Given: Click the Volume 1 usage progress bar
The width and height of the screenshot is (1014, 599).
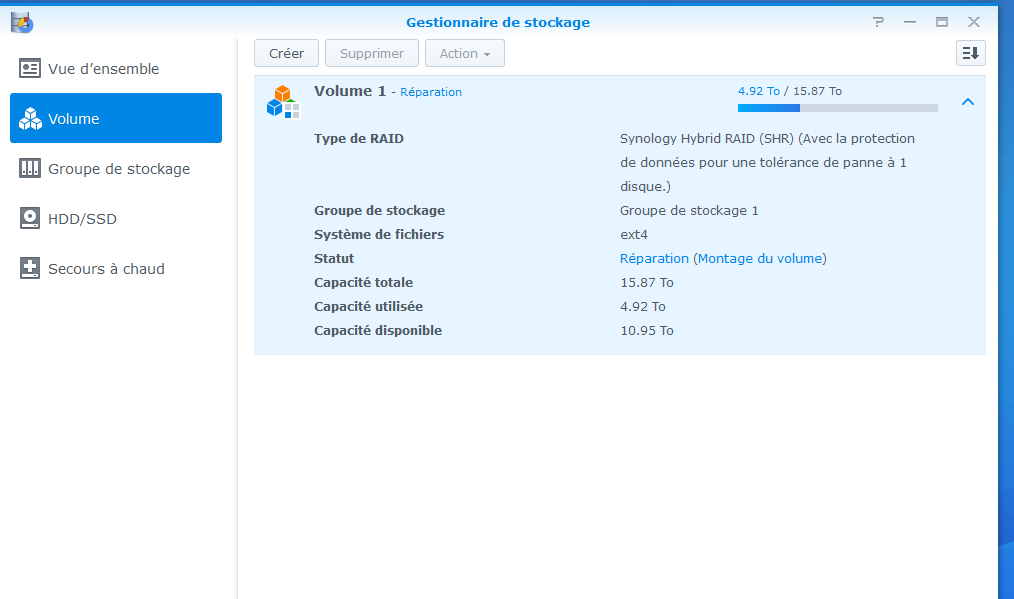Looking at the screenshot, I should [x=837, y=108].
